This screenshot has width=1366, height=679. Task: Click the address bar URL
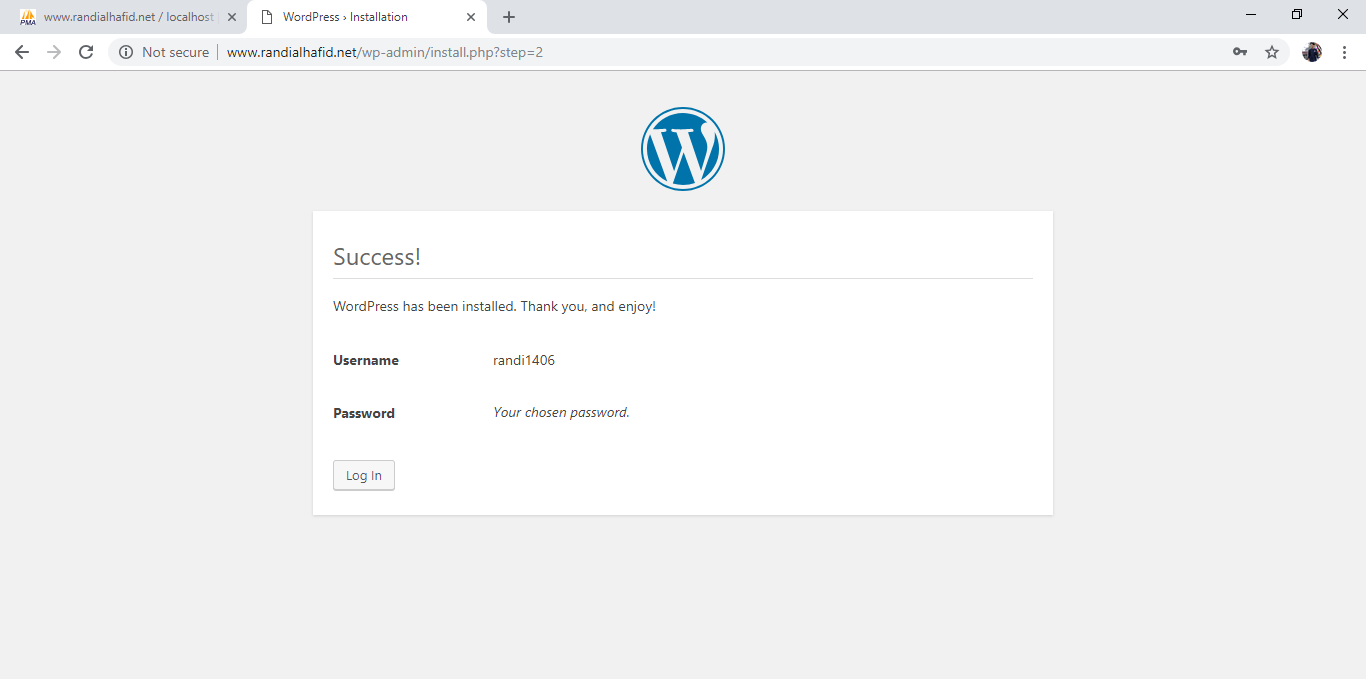385,52
